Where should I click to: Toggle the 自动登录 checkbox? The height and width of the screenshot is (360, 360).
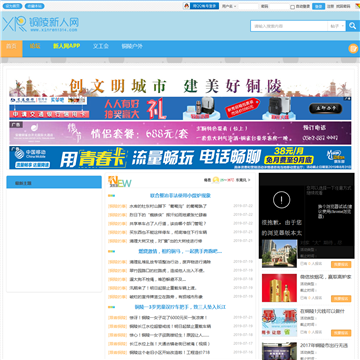click(x=292, y=7)
